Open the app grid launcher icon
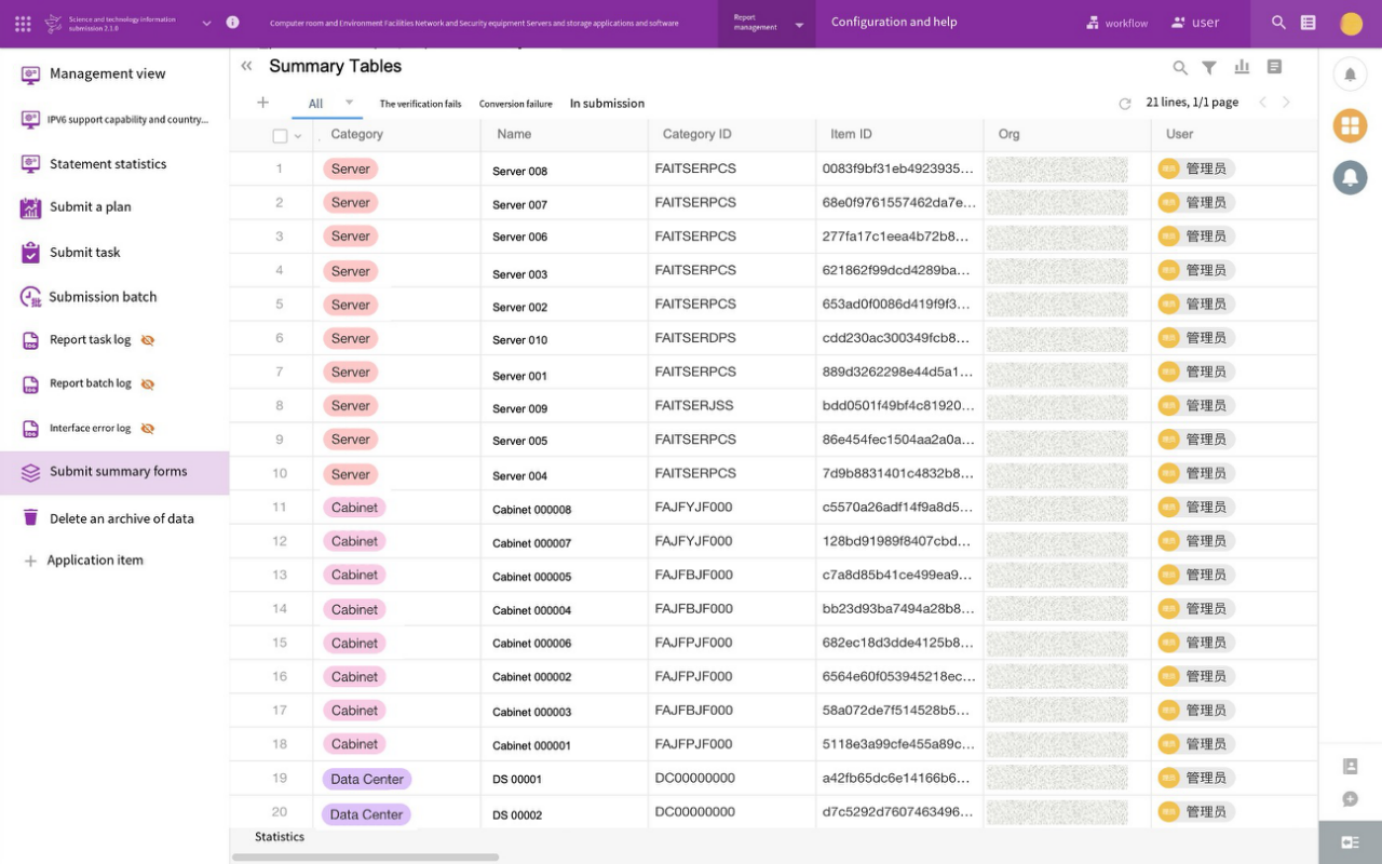Viewport: 1382px width, 864px height. pyautogui.click(x=22, y=23)
